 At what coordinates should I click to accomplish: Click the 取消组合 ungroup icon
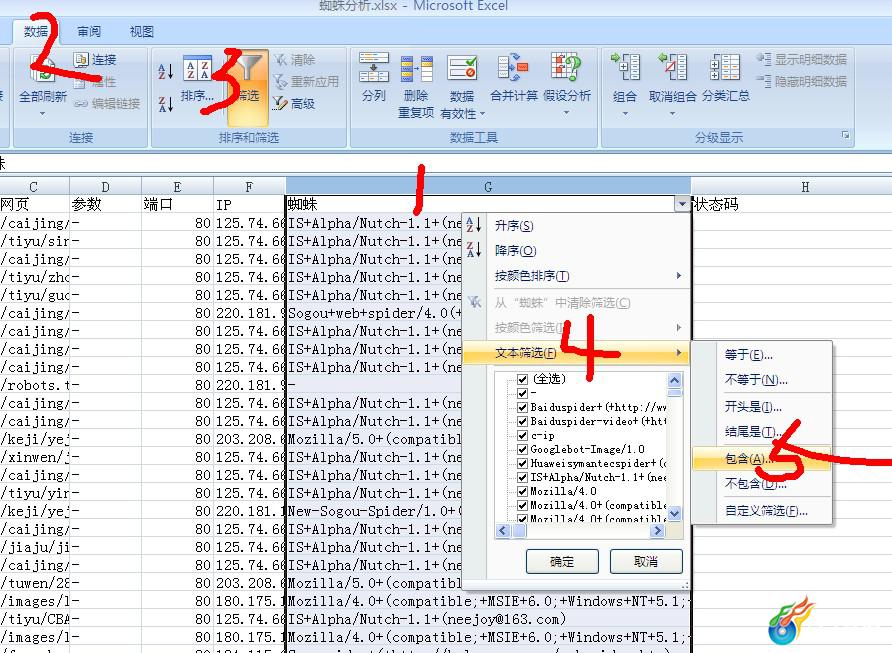[x=672, y=67]
